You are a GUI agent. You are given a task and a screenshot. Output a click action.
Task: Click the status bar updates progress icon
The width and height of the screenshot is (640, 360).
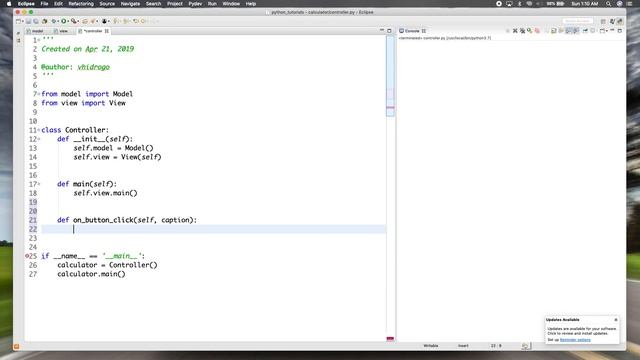pyautogui.click(x=525, y=346)
